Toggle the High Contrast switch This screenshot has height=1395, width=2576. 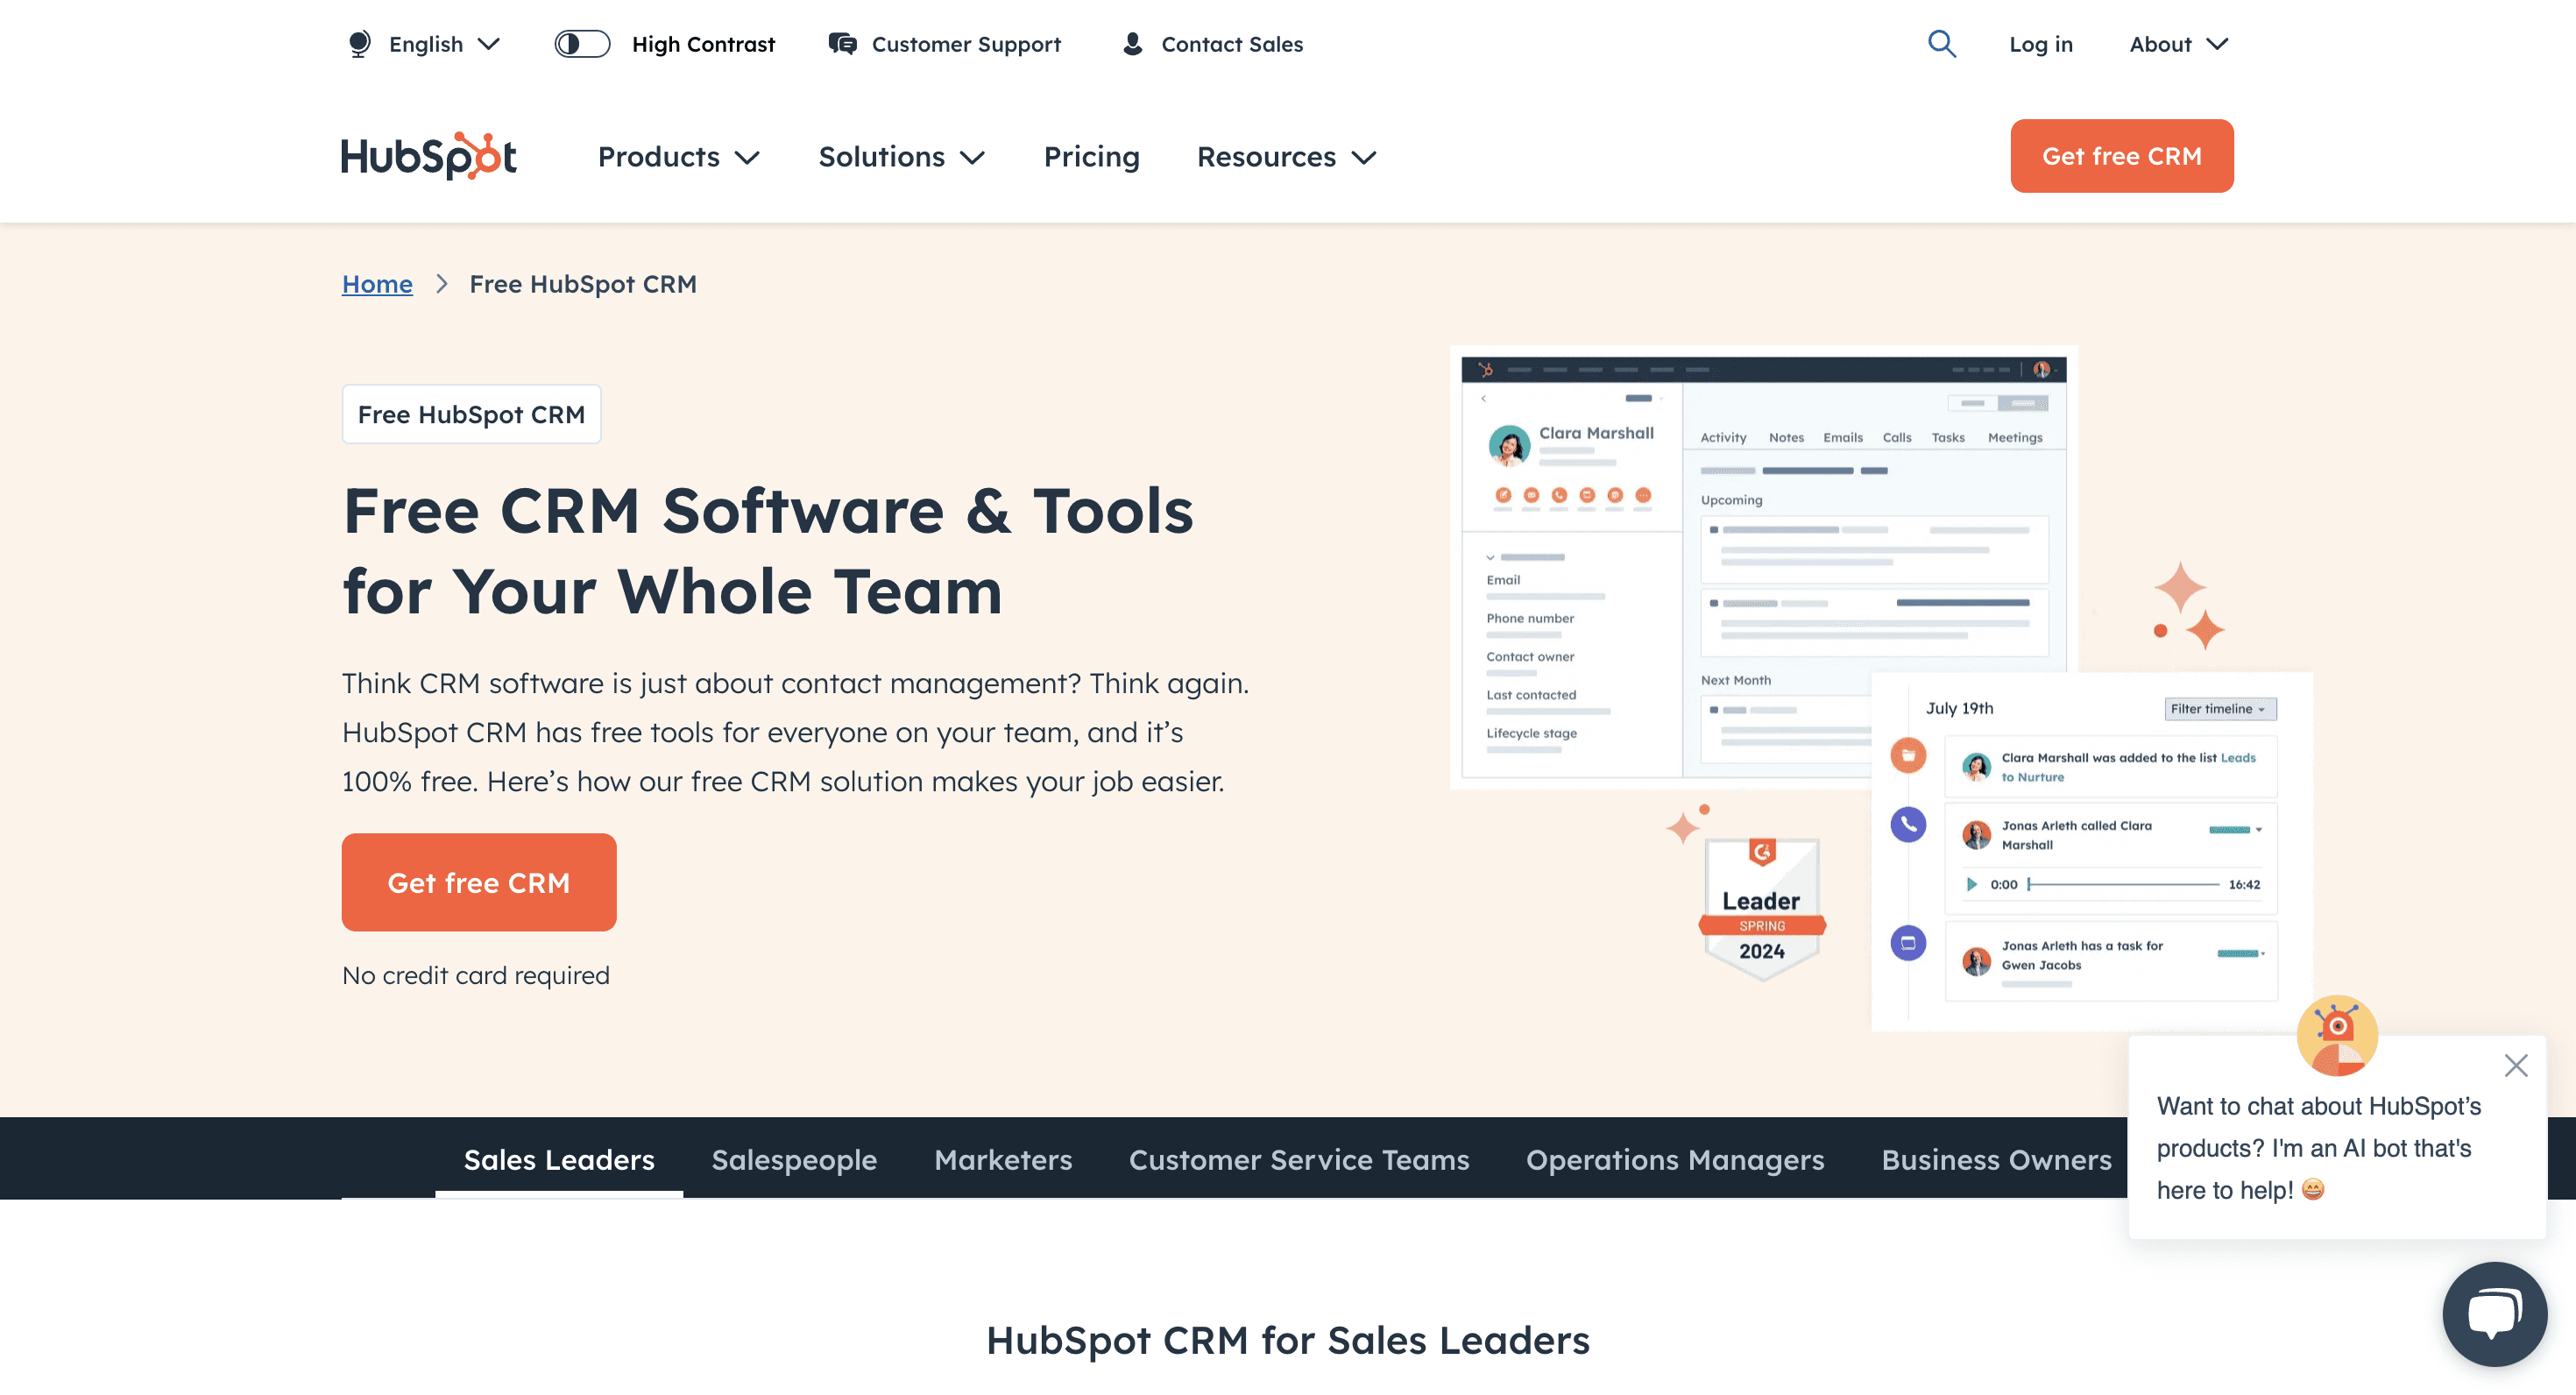click(x=582, y=44)
